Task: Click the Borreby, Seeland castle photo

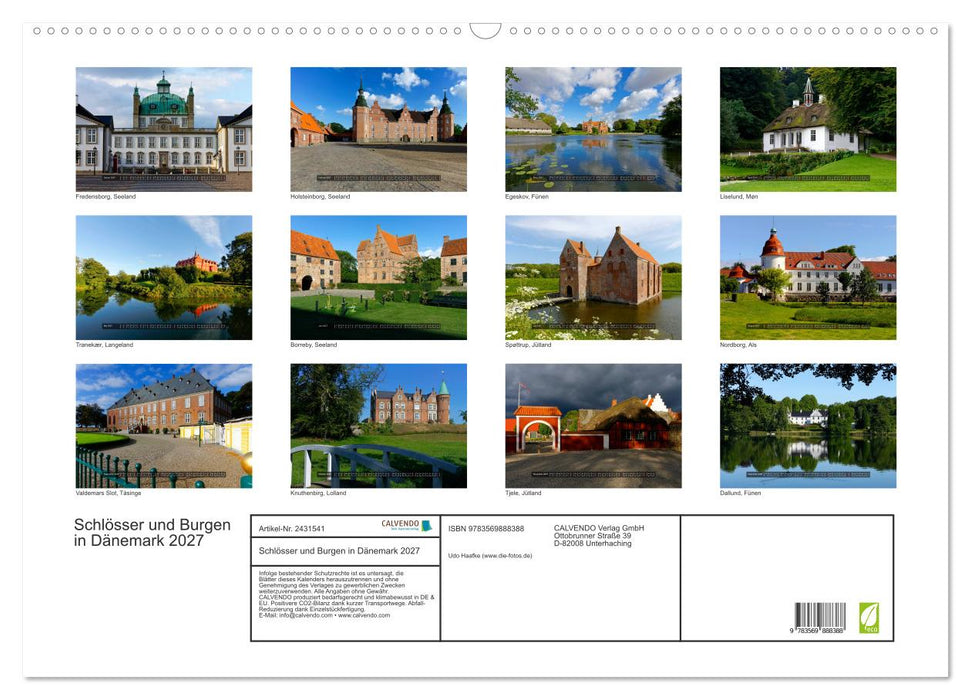Action: 378,278
